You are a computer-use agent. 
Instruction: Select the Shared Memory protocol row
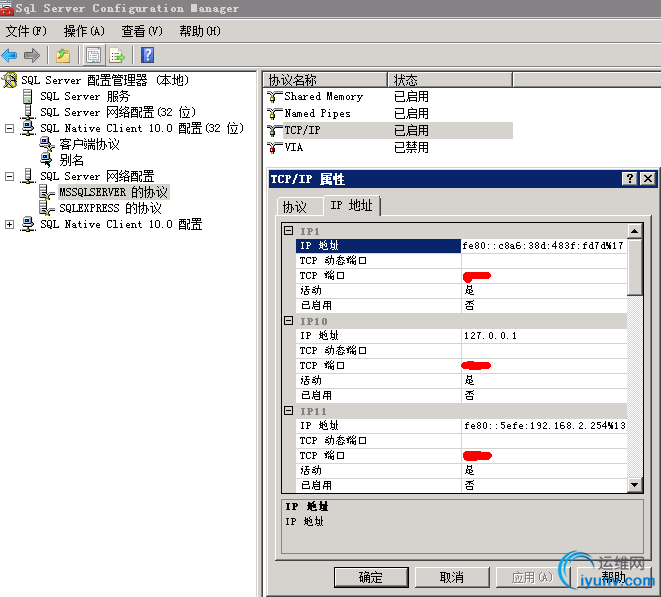point(388,97)
